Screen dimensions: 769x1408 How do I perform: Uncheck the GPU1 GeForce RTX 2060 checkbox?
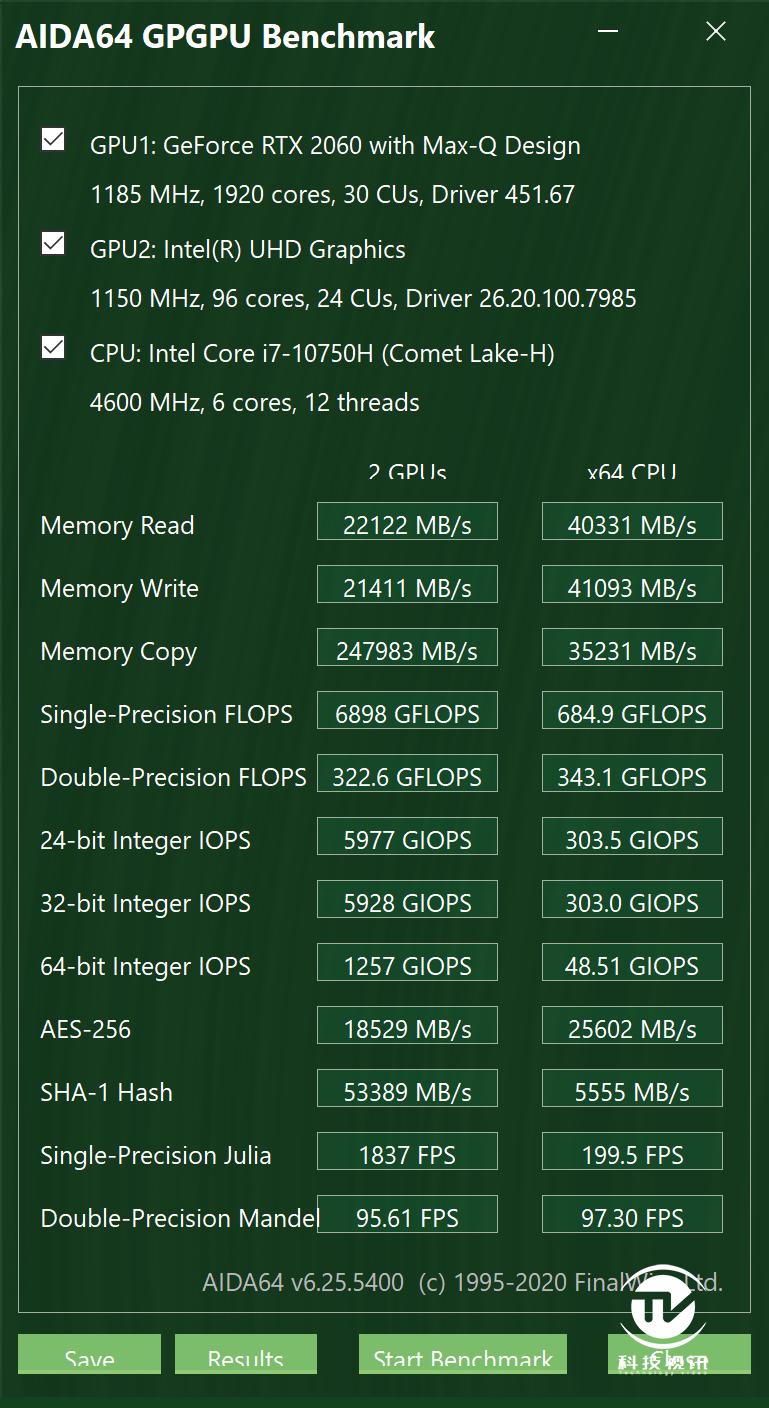click(x=53, y=140)
